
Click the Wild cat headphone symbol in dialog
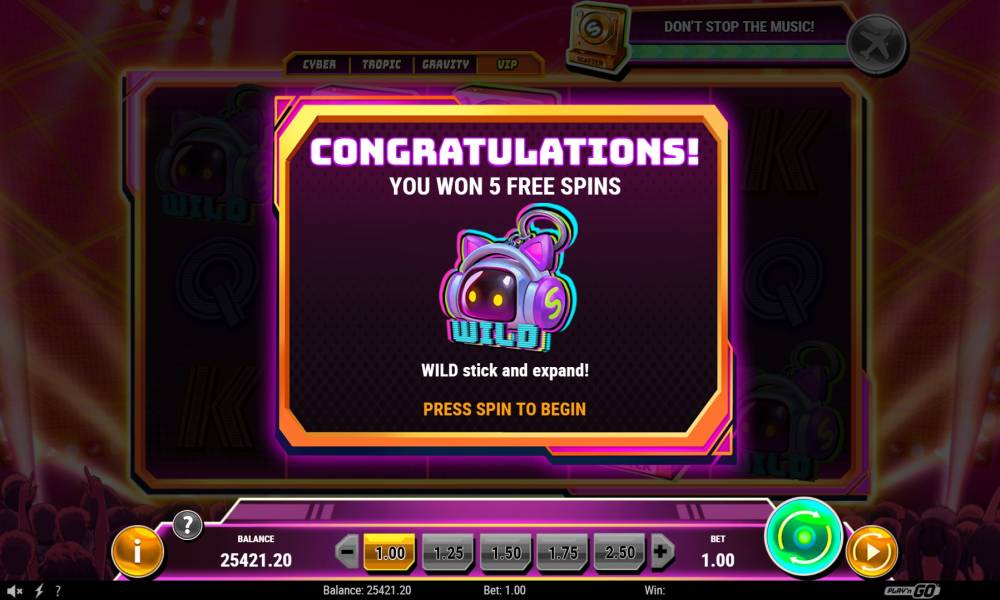pos(507,278)
